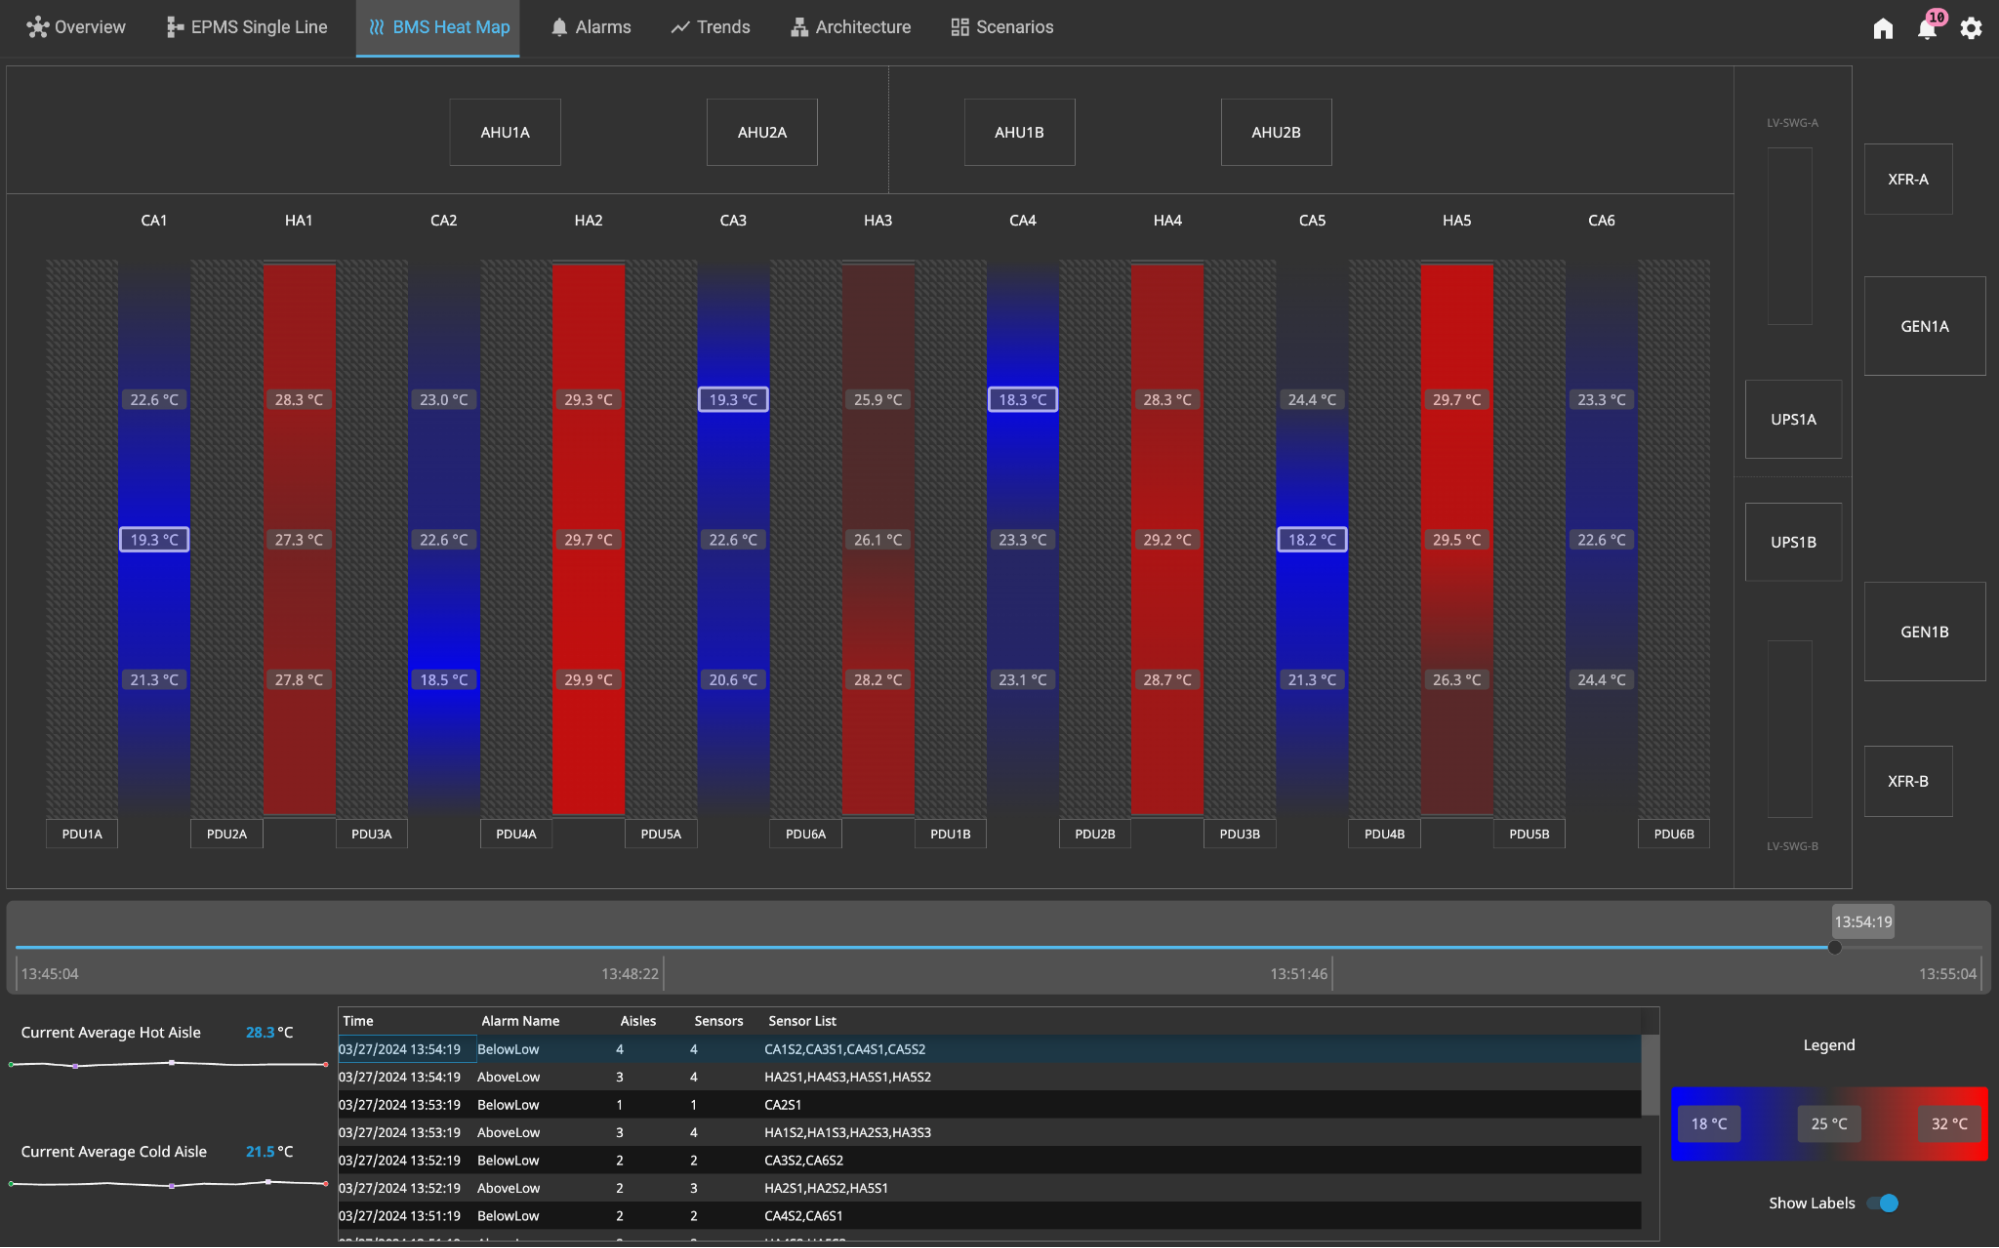Click the 26.3 °C sensor in HA5
The image size is (1999, 1248).
pyautogui.click(x=1456, y=680)
